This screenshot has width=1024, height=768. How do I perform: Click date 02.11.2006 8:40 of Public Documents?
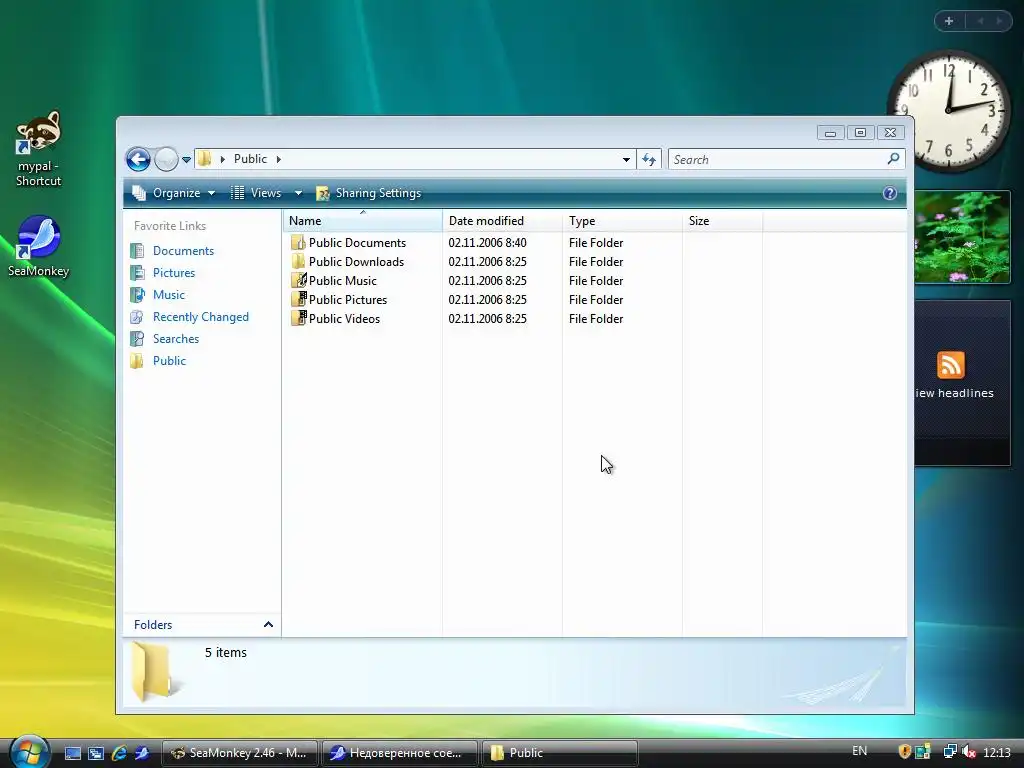tap(487, 243)
